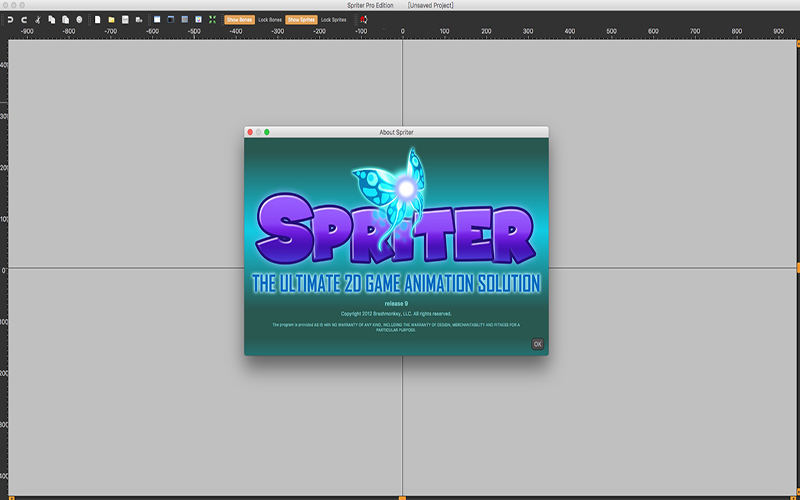Click the 500 mark on horizontal ruler
The image size is (800, 500).
click(x=611, y=31)
